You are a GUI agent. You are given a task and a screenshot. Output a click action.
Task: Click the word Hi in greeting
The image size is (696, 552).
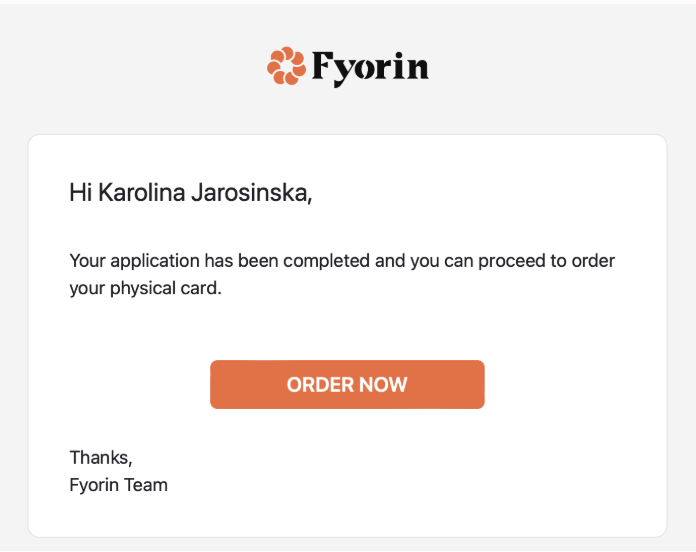tap(81, 193)
